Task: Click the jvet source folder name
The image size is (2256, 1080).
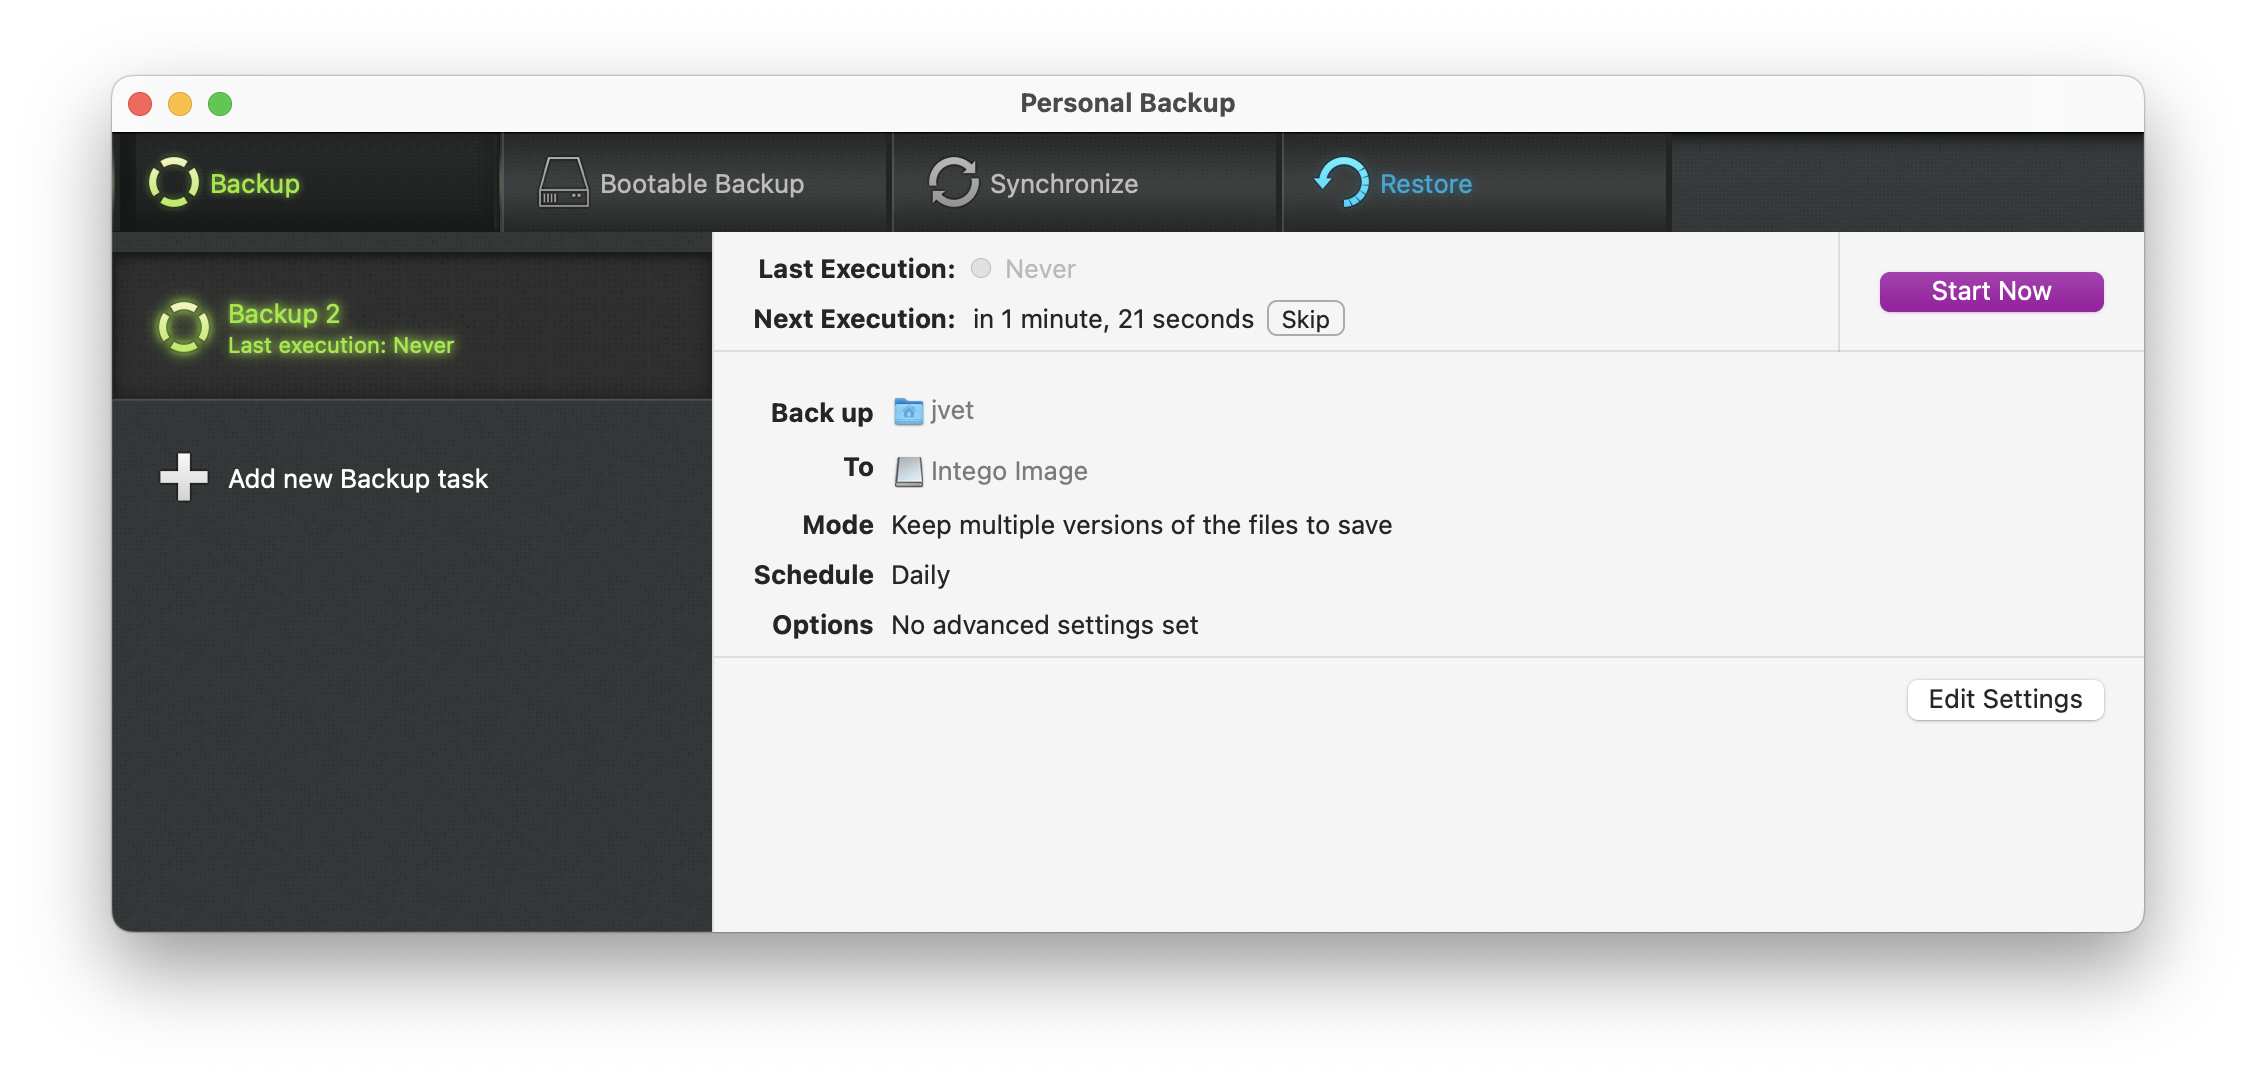Action: (952, 411)
